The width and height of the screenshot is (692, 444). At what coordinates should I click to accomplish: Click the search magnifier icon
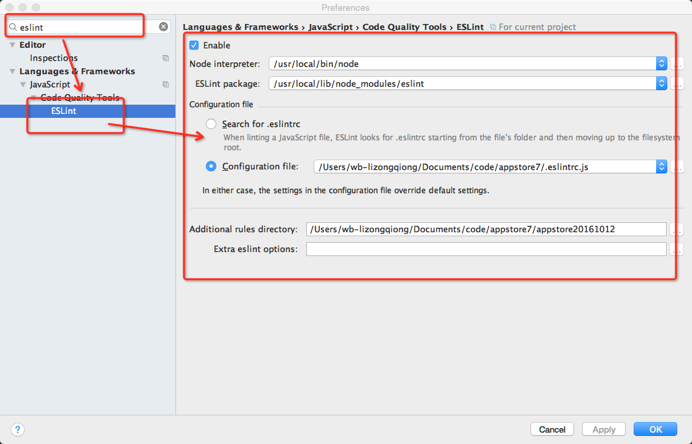(x=13, y=27)
